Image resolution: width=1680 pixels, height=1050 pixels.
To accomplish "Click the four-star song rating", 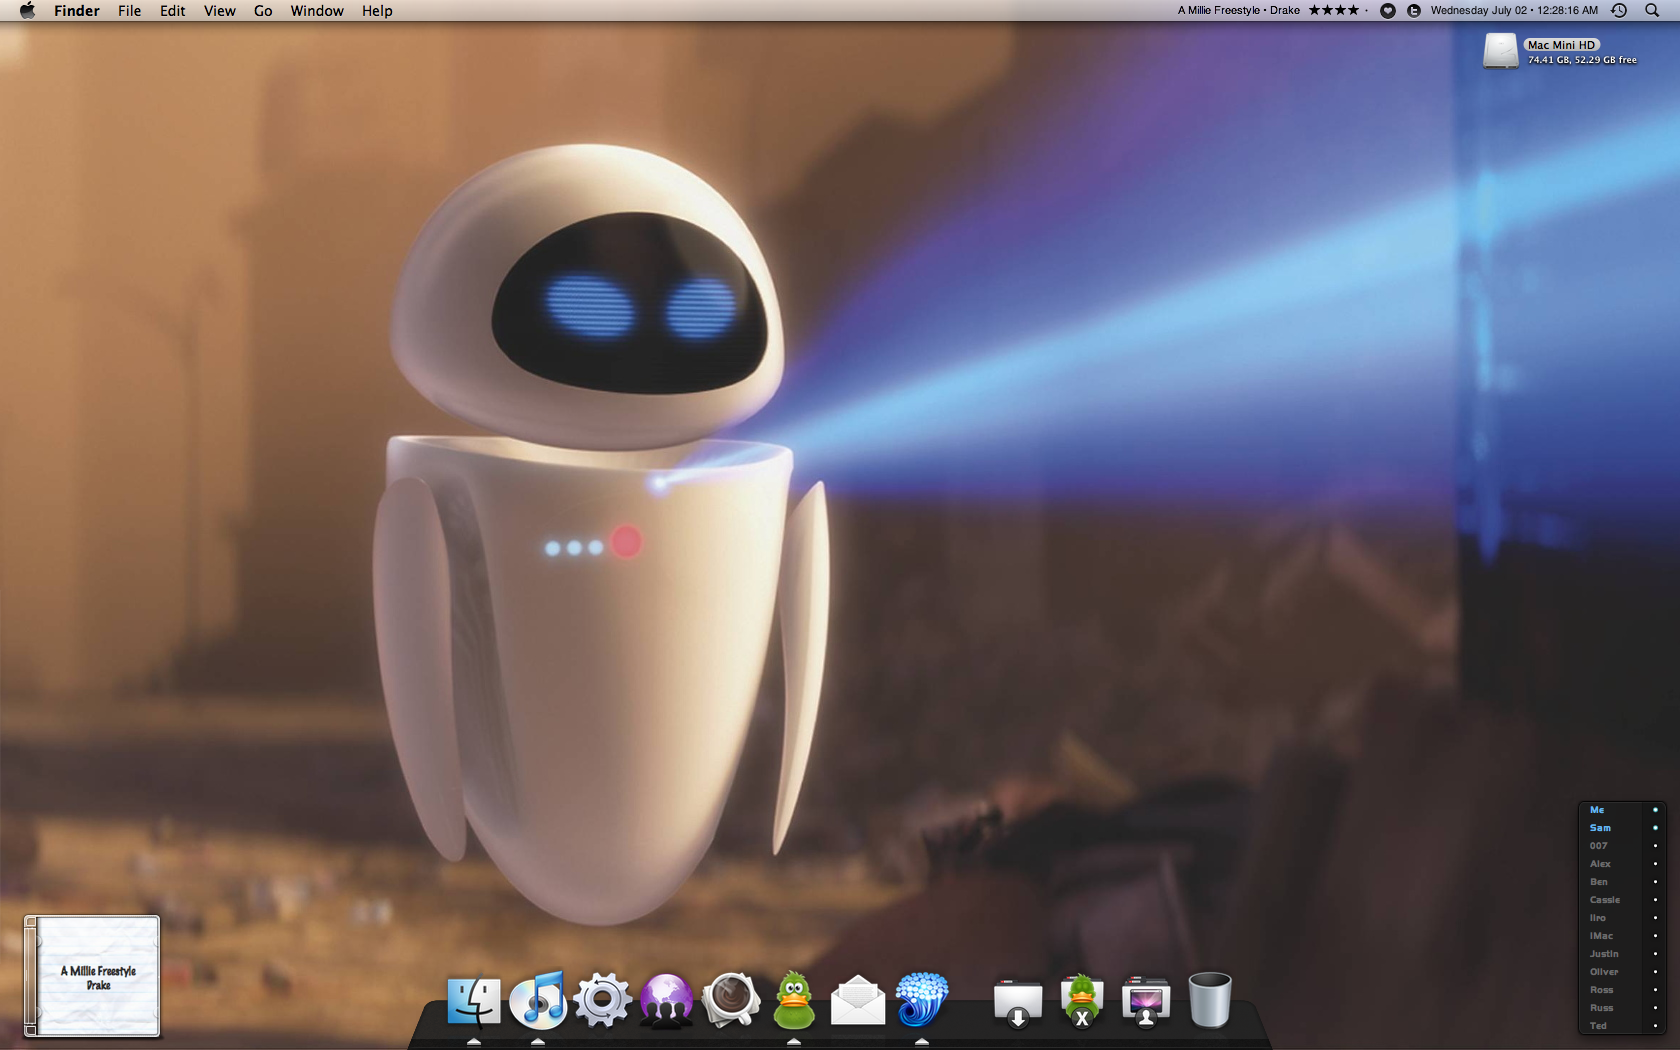I will [1334, 10].
